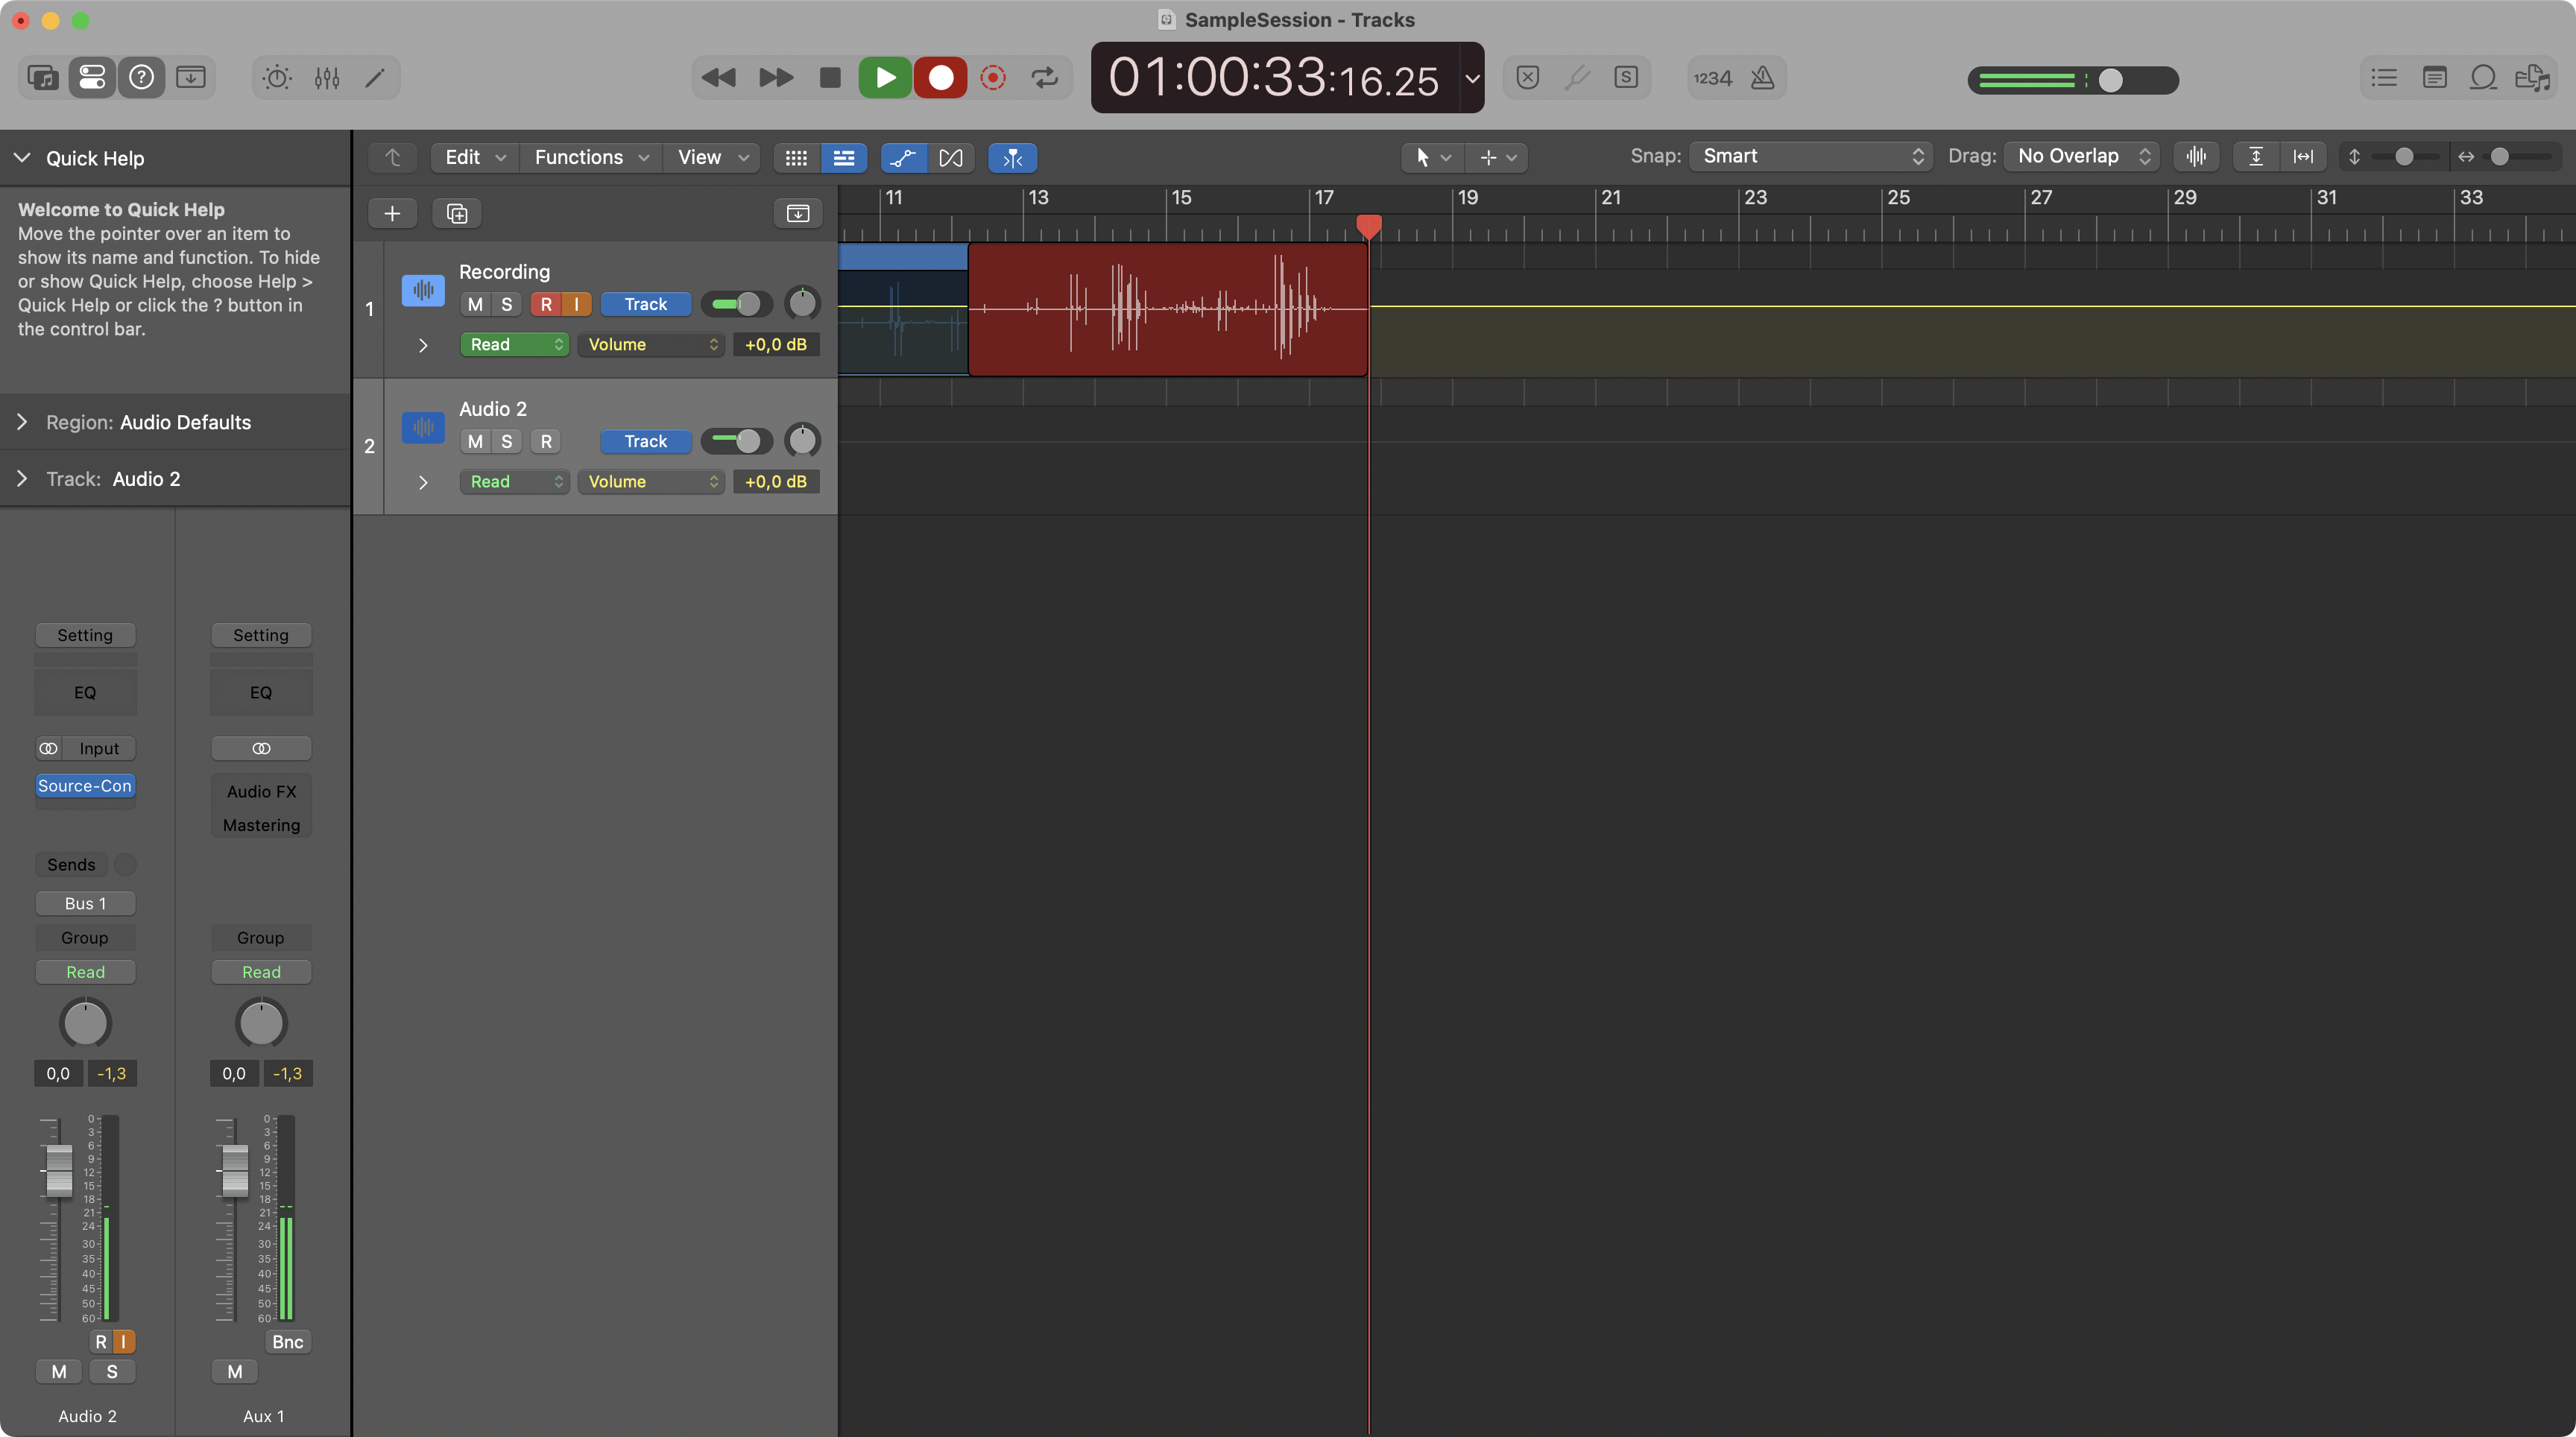
Task: Click the Mixer icon in control bar
Action: coord(327,78)
